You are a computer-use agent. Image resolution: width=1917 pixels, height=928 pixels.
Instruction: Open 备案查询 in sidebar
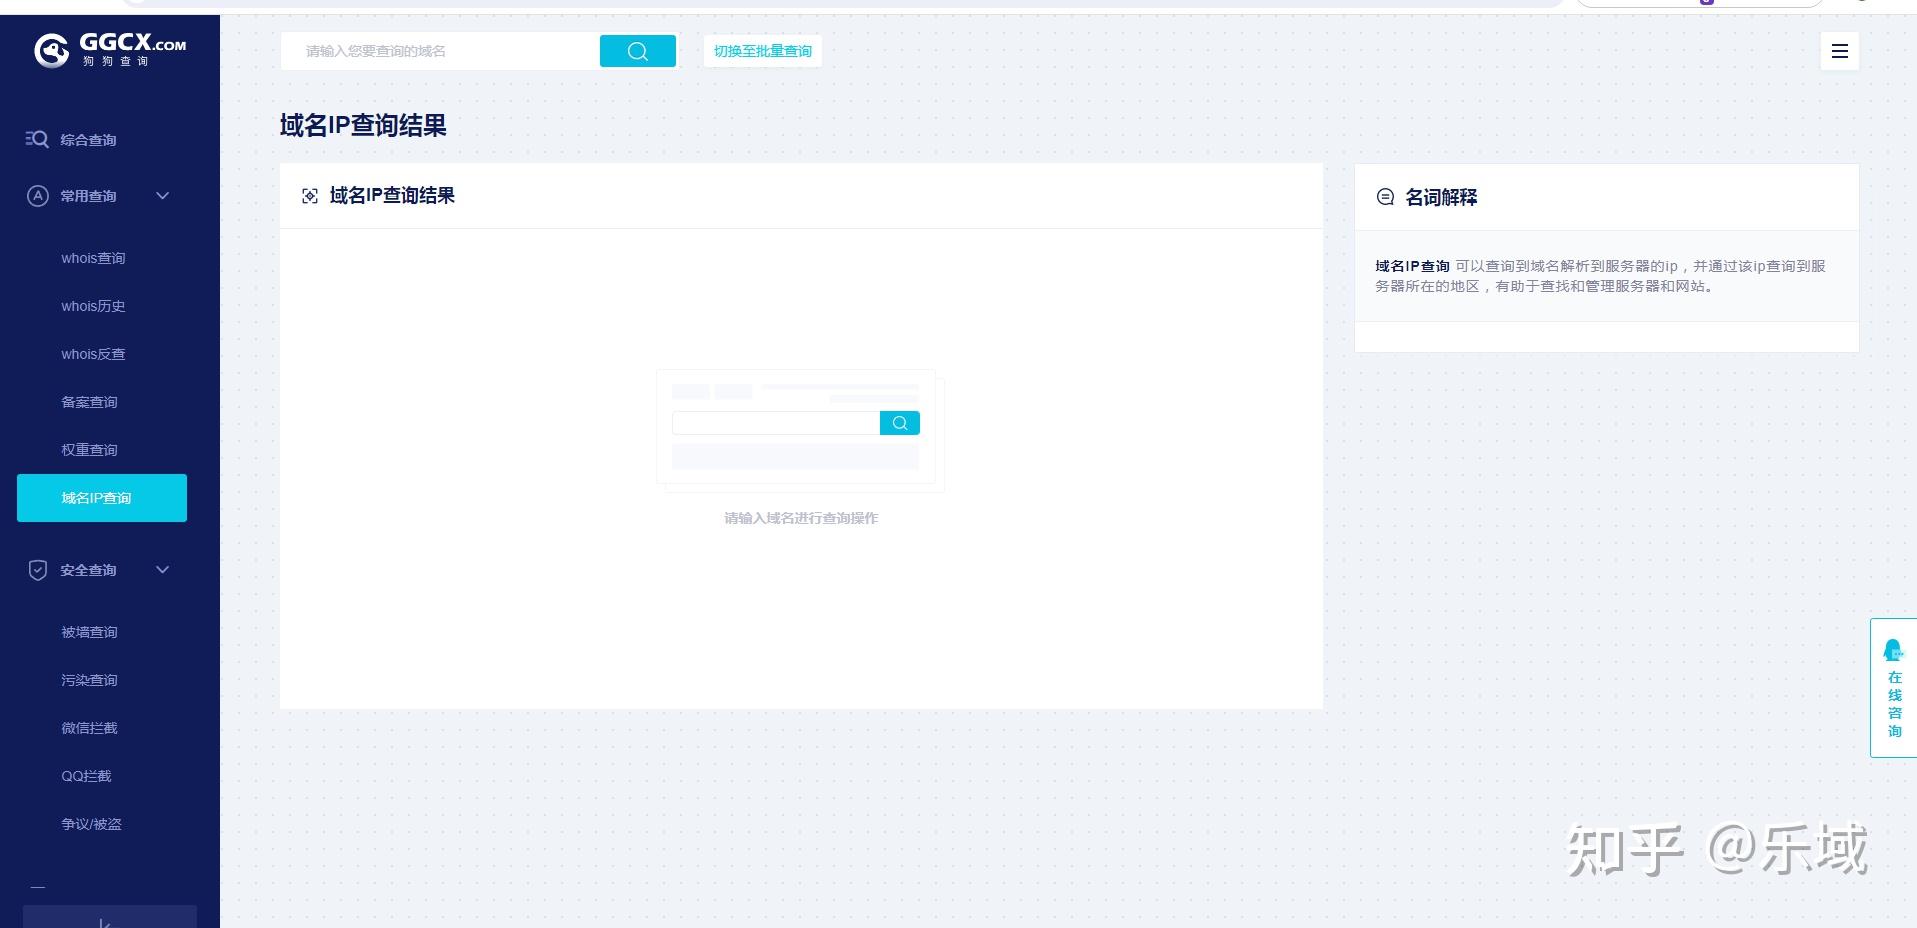pos(89,402)
